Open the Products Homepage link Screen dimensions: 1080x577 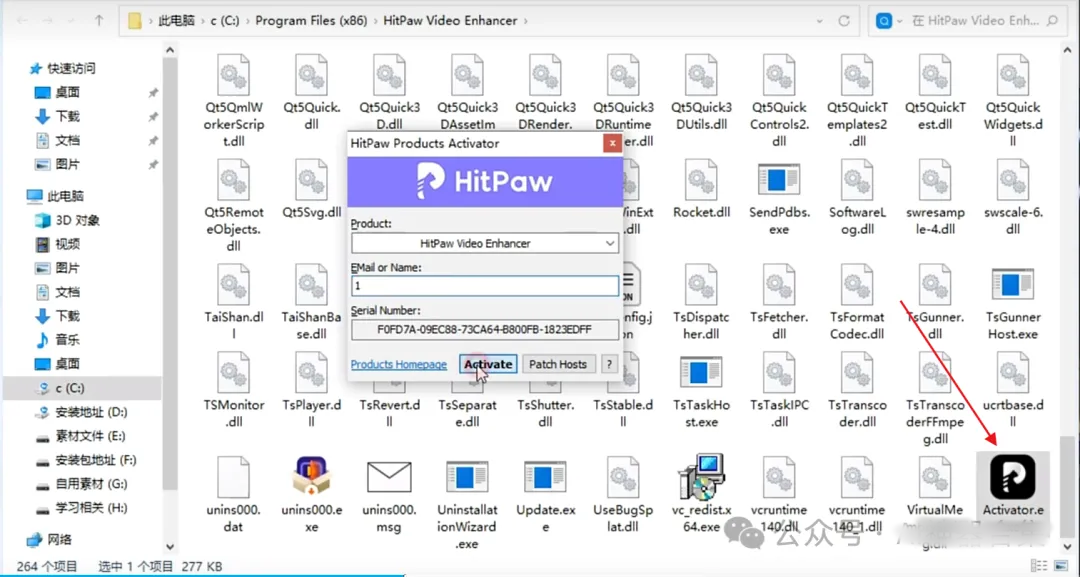tap(399, 364)
